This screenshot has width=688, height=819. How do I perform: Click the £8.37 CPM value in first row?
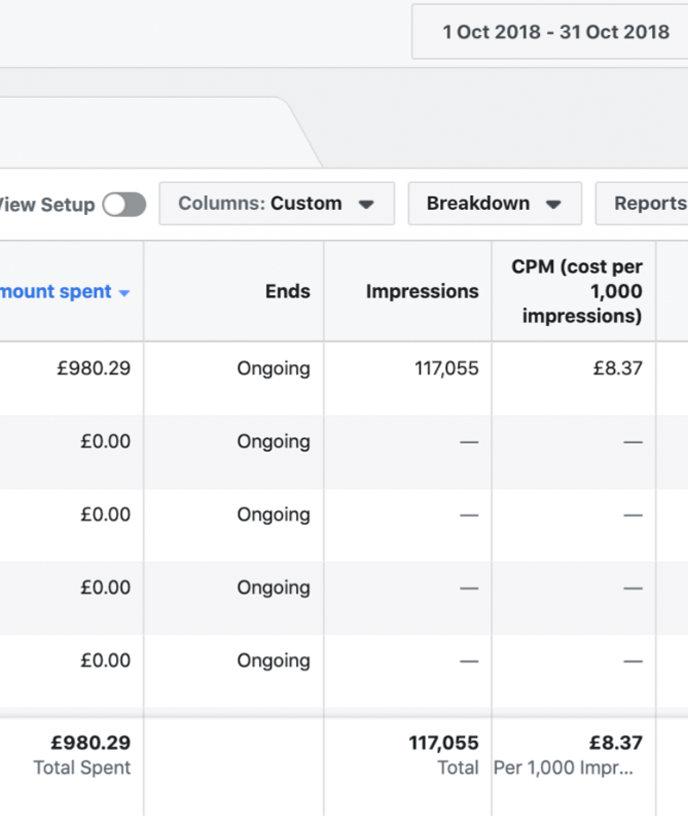point(615,368)
